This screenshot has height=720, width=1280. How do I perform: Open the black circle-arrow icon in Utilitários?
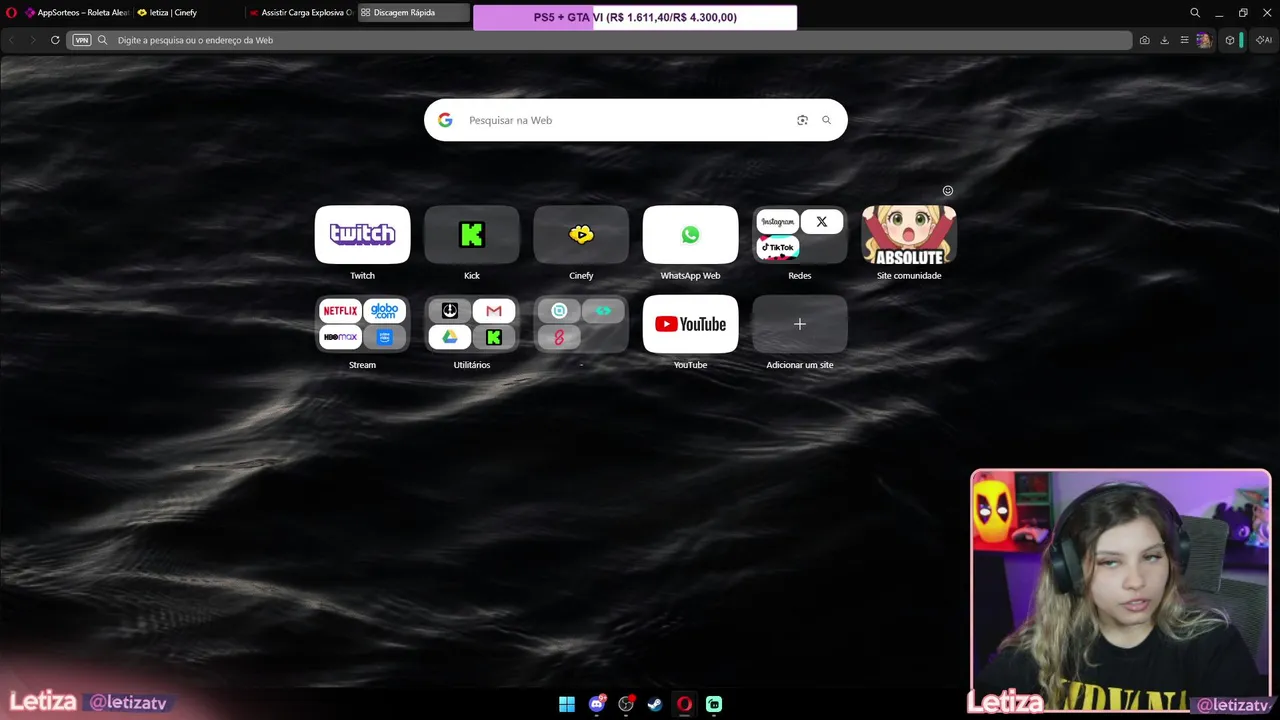[450, 311]
